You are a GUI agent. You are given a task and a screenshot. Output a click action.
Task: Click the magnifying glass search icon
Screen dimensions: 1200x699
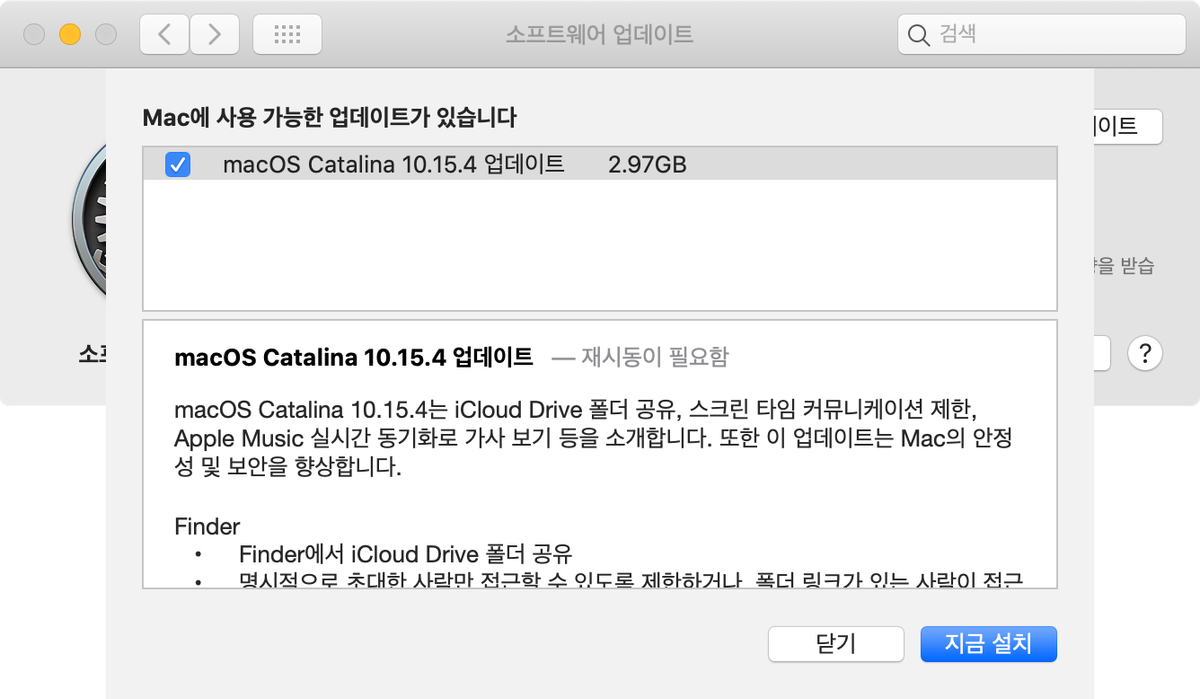point(918,35)
